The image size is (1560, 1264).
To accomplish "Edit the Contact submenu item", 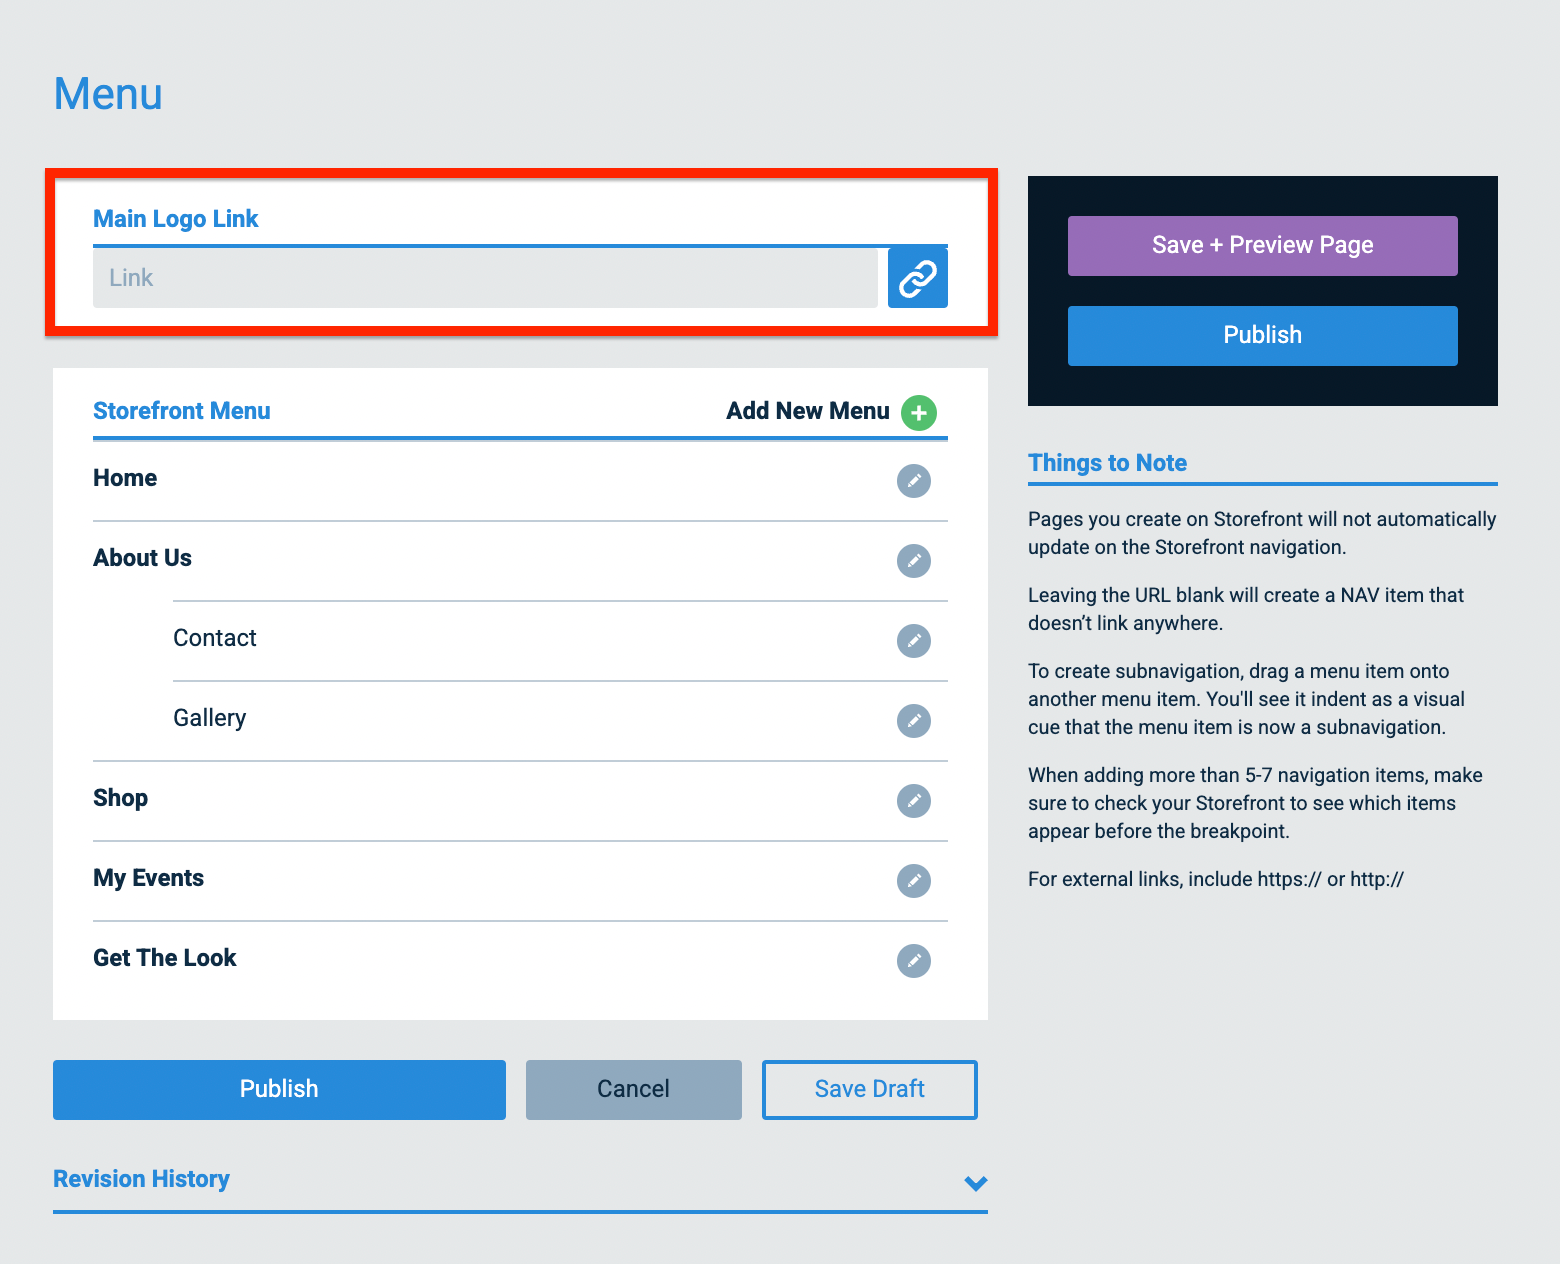I will click(x=913, y=641).
